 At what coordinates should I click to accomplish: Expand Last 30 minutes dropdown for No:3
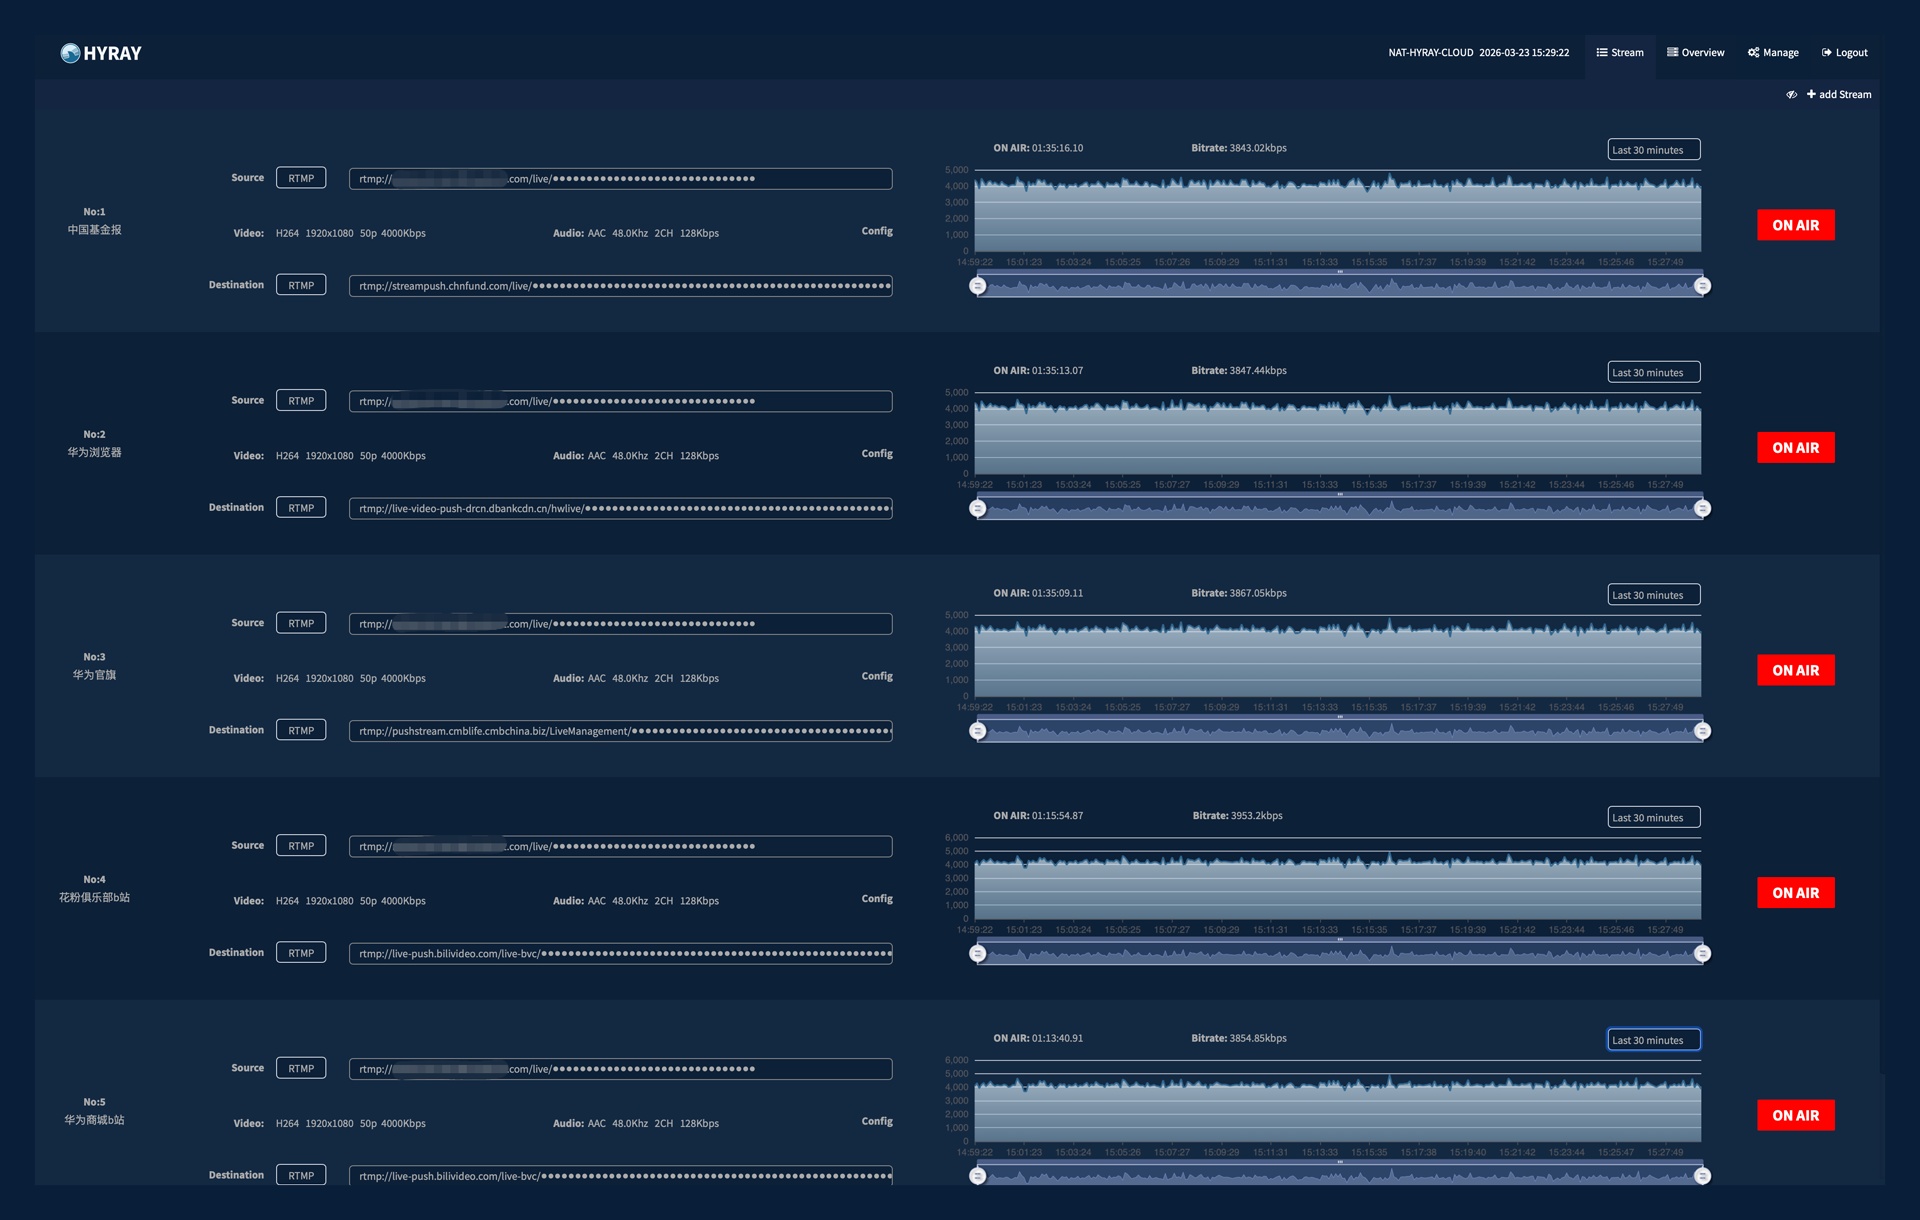click(1653, 595)
